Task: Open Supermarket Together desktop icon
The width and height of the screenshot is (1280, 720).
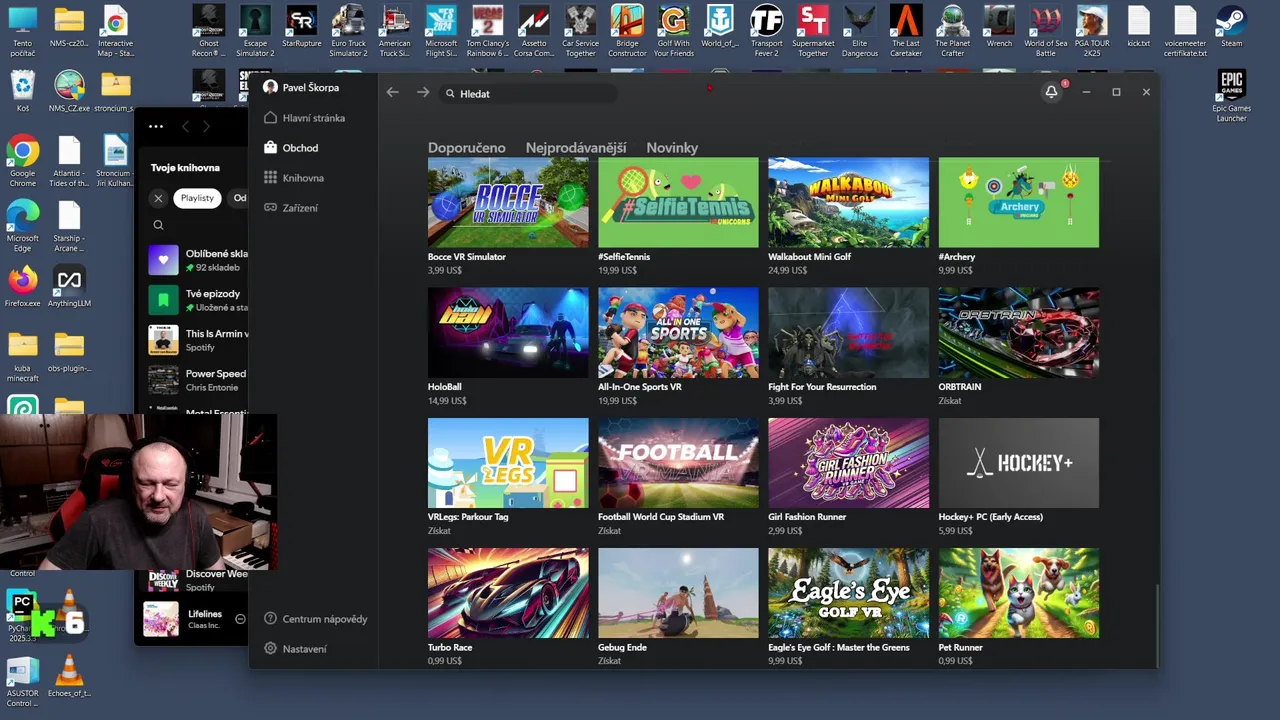Action: coord(813,30)
